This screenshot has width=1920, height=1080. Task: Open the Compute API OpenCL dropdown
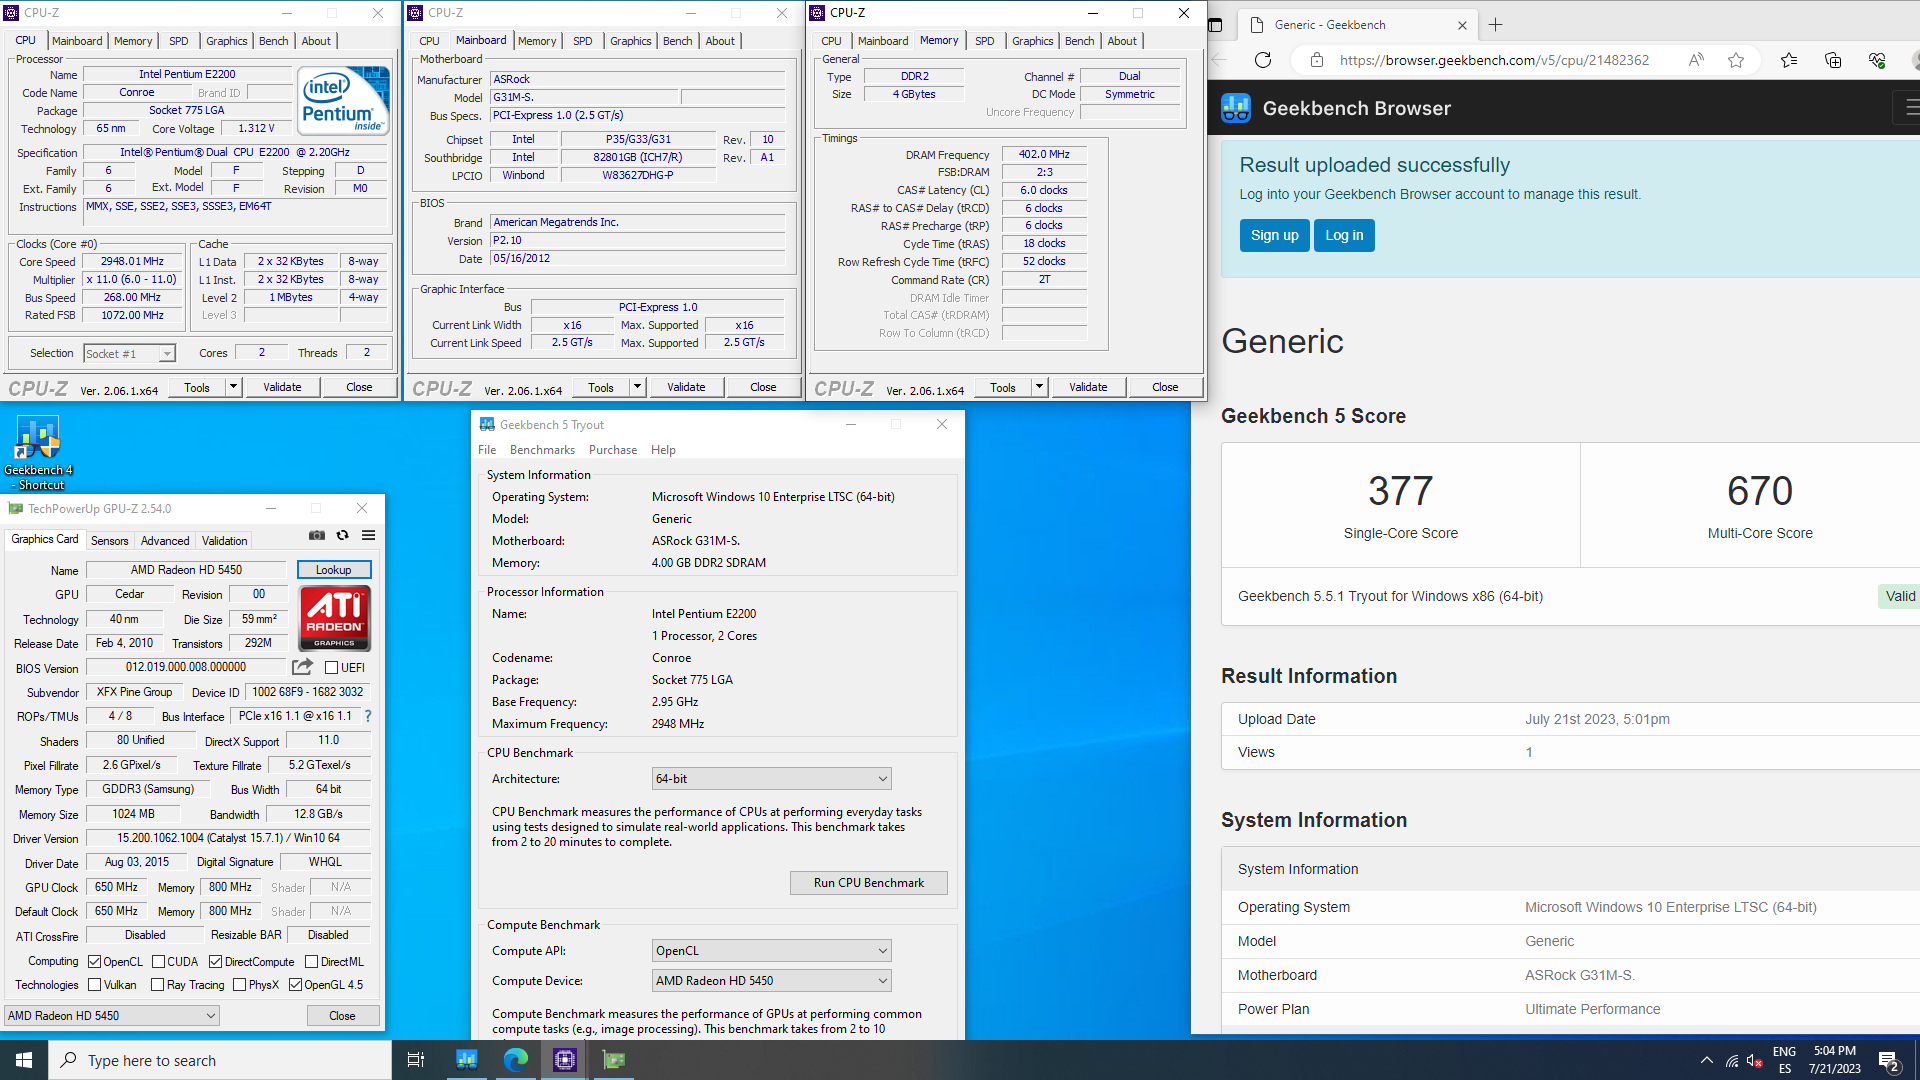[x=771, y=951]
